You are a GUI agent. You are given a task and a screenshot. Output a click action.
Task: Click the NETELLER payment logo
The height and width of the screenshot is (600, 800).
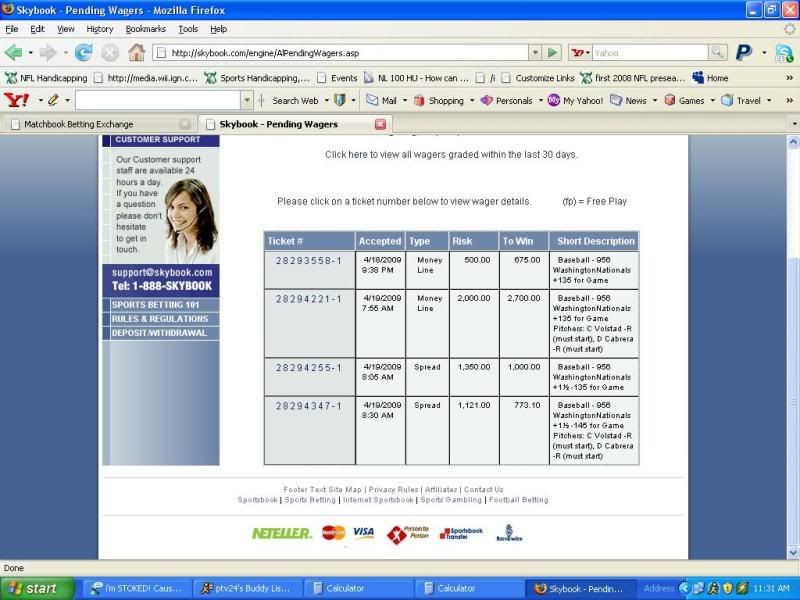click(281, 534)
